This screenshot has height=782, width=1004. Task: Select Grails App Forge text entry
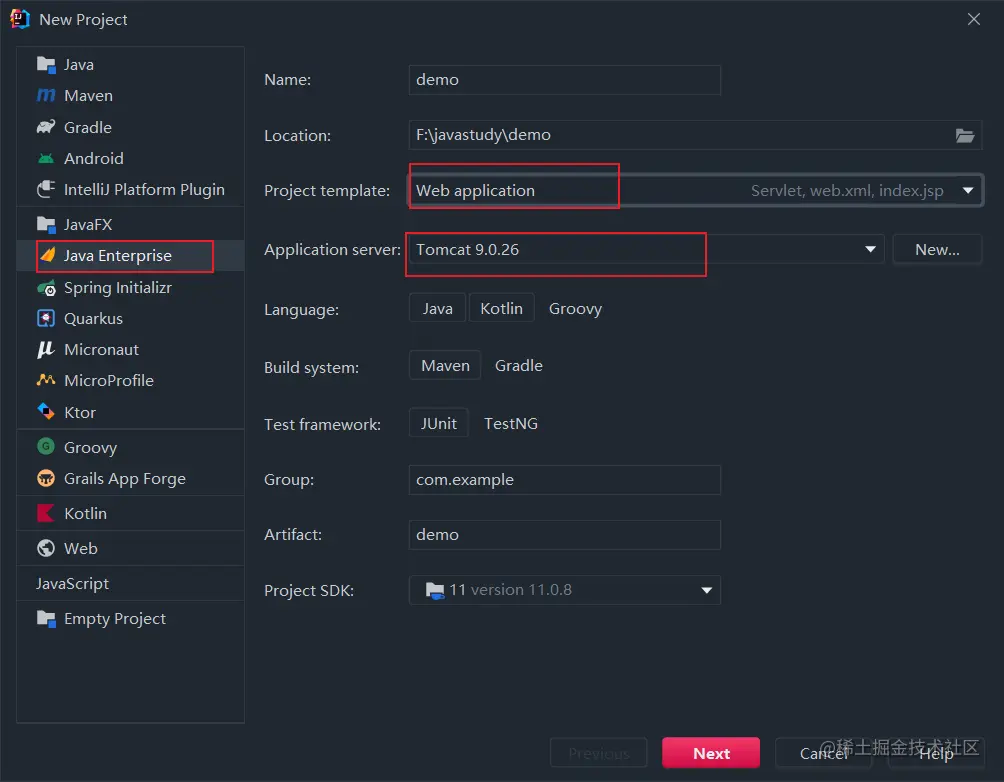[x=125, y=478]
